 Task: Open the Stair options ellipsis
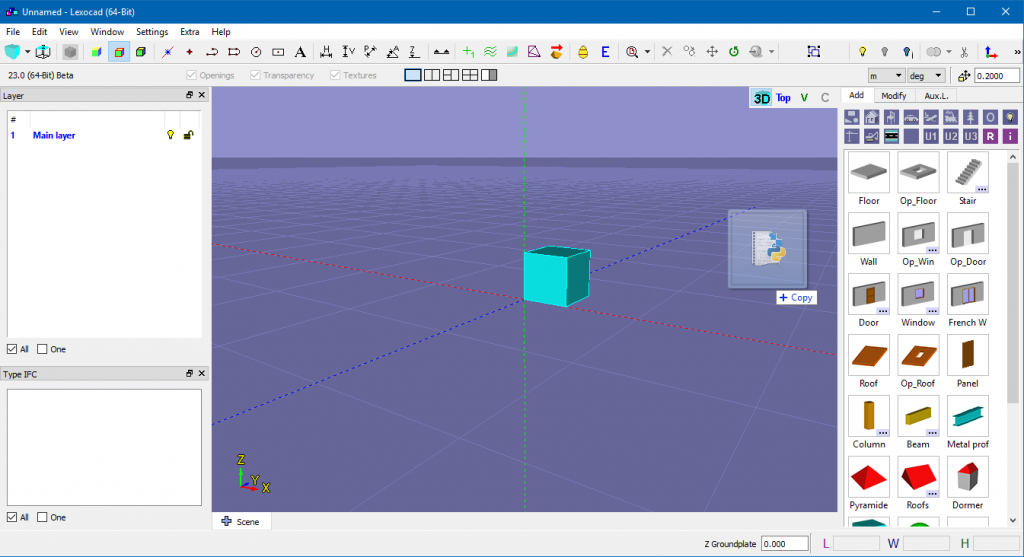982,189
